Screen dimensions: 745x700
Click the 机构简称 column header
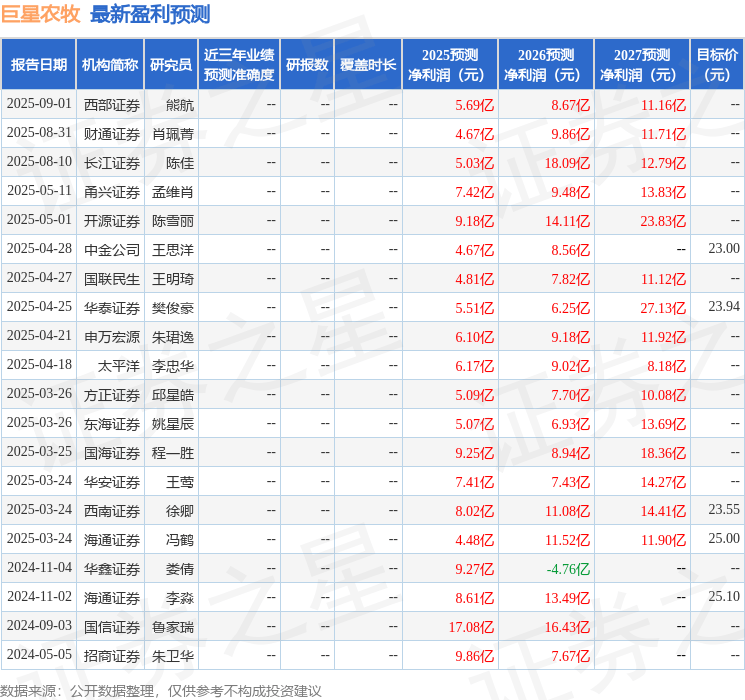[x=110, y=65]
